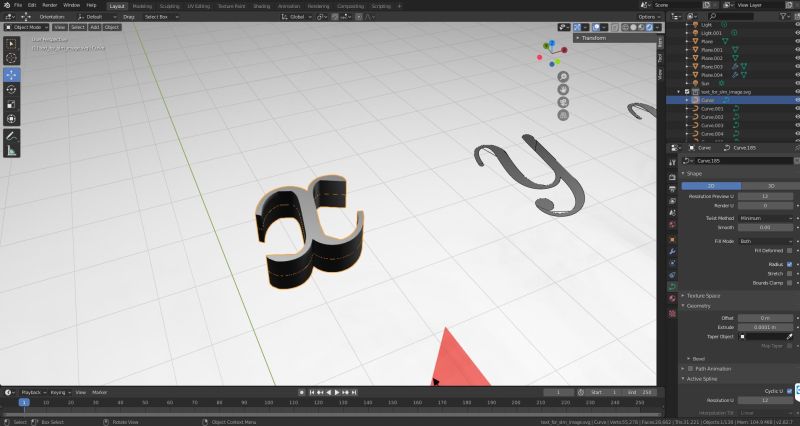Toggle the Radius checkbox

click(x=789, y=264)
